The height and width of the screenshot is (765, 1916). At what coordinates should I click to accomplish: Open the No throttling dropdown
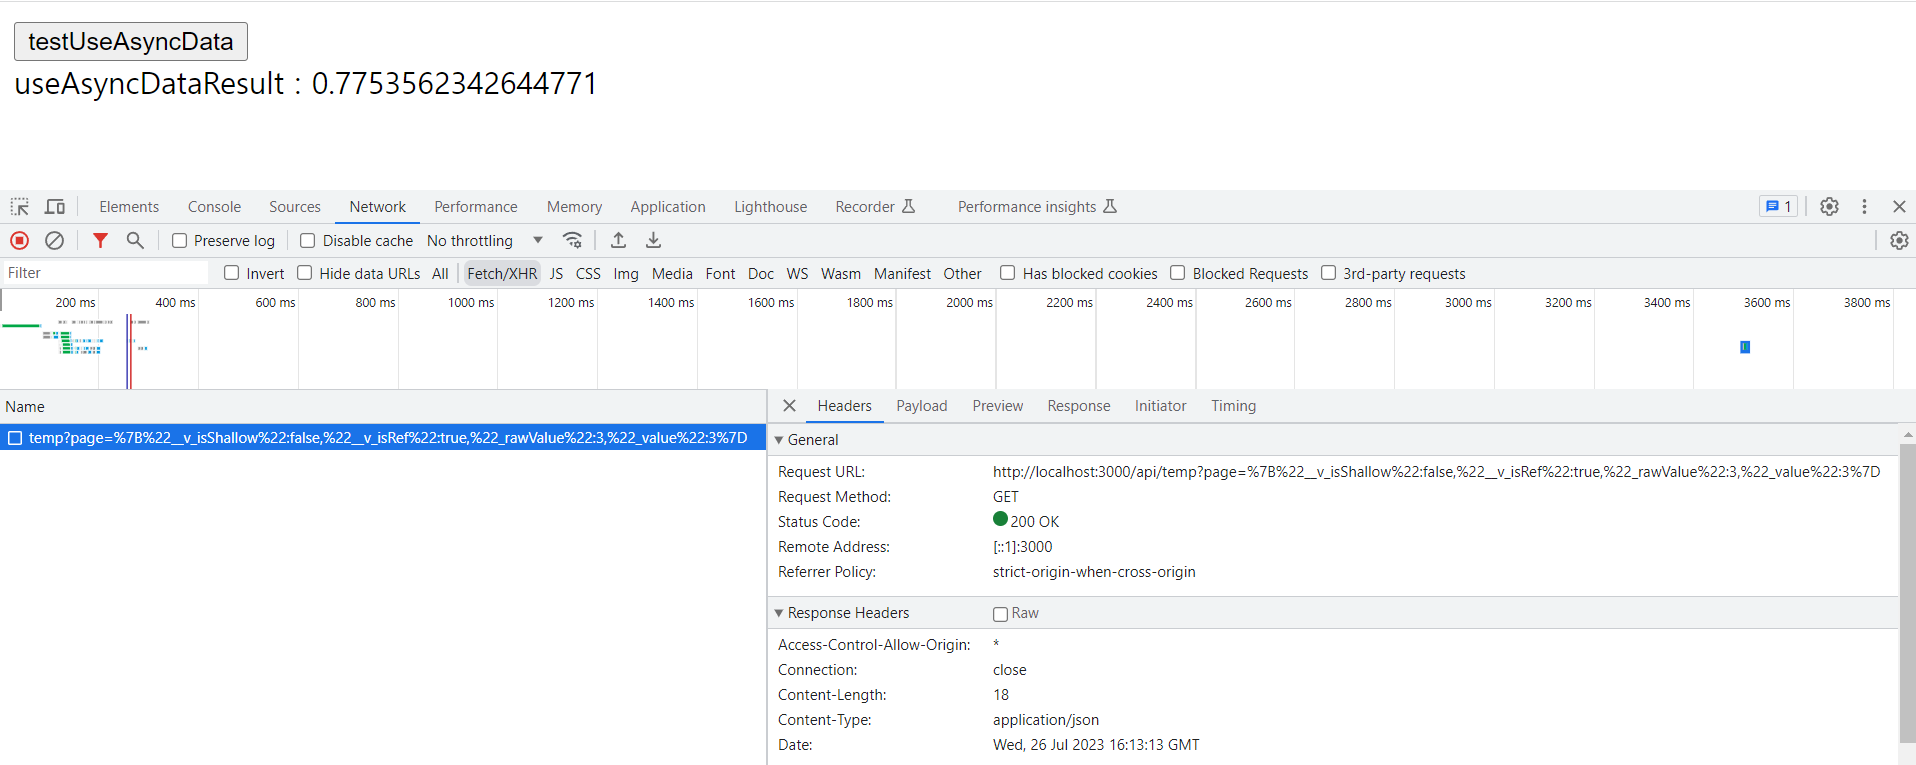click(485, 241)
